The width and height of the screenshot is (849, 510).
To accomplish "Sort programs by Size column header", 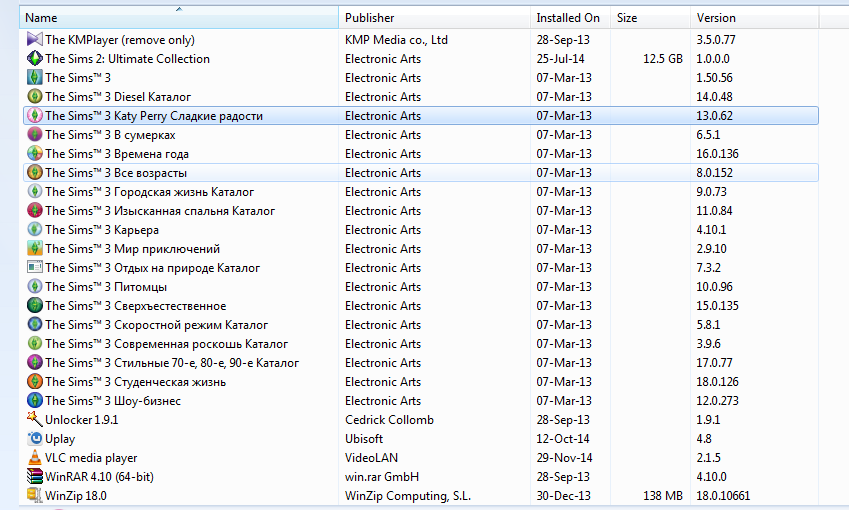I will click(650, 17).
